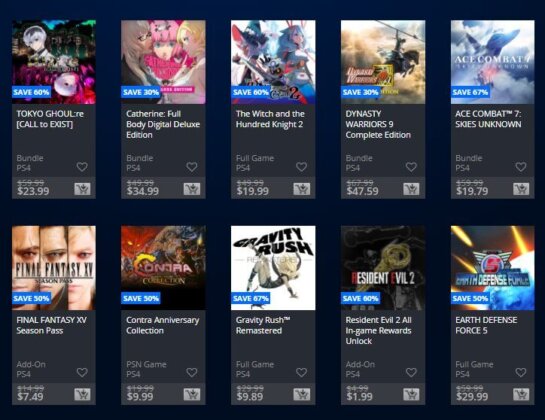Select FINAL FANTASY XV cover art

pyautogui.click(x=54, y=268)
